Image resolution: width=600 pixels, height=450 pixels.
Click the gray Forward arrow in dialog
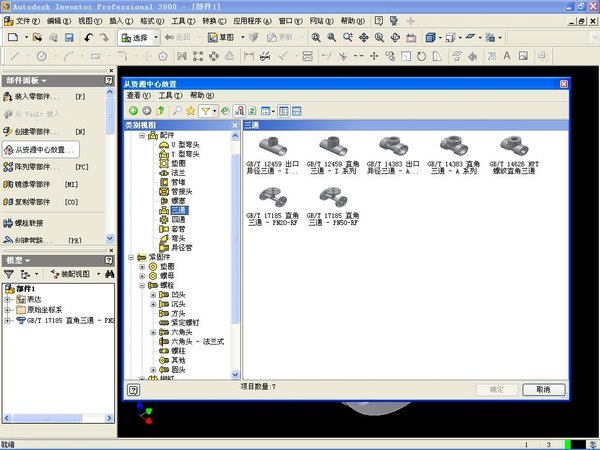pos(147,111)
